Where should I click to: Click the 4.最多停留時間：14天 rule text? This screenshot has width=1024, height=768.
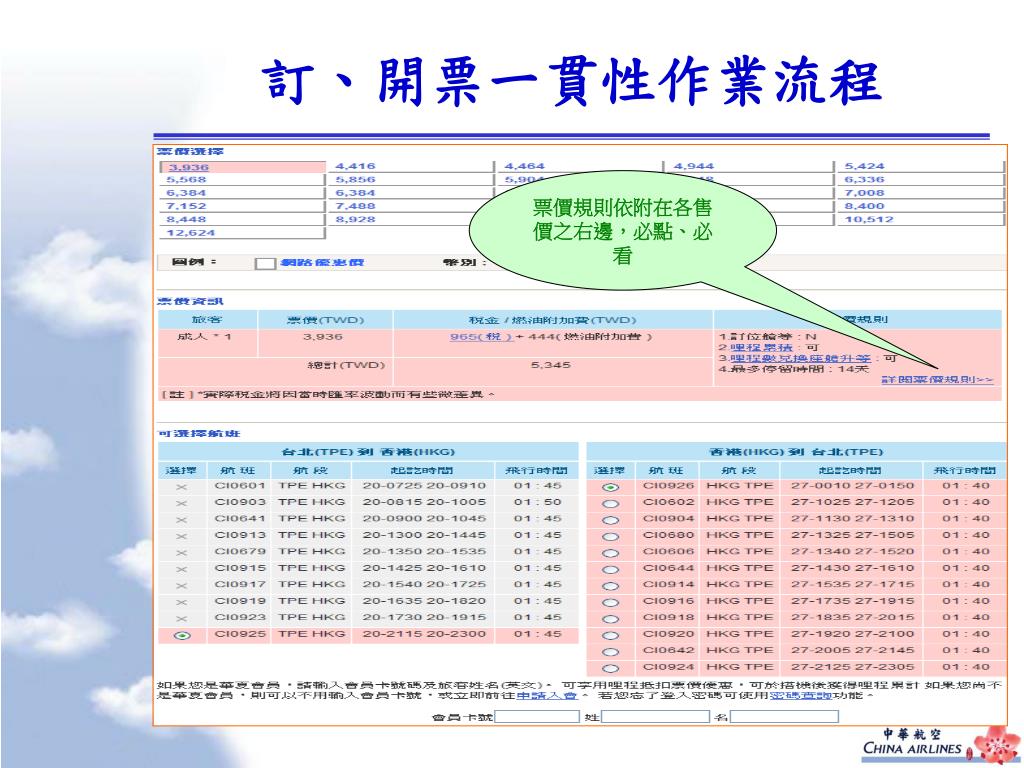(x=793, y=370)
